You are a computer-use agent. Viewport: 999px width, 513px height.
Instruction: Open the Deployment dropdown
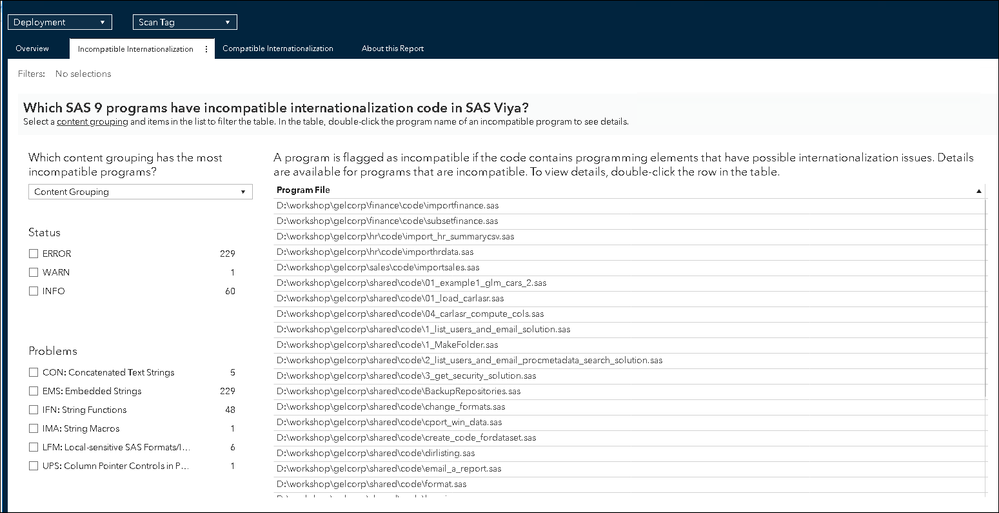click(x=61, y=22)
